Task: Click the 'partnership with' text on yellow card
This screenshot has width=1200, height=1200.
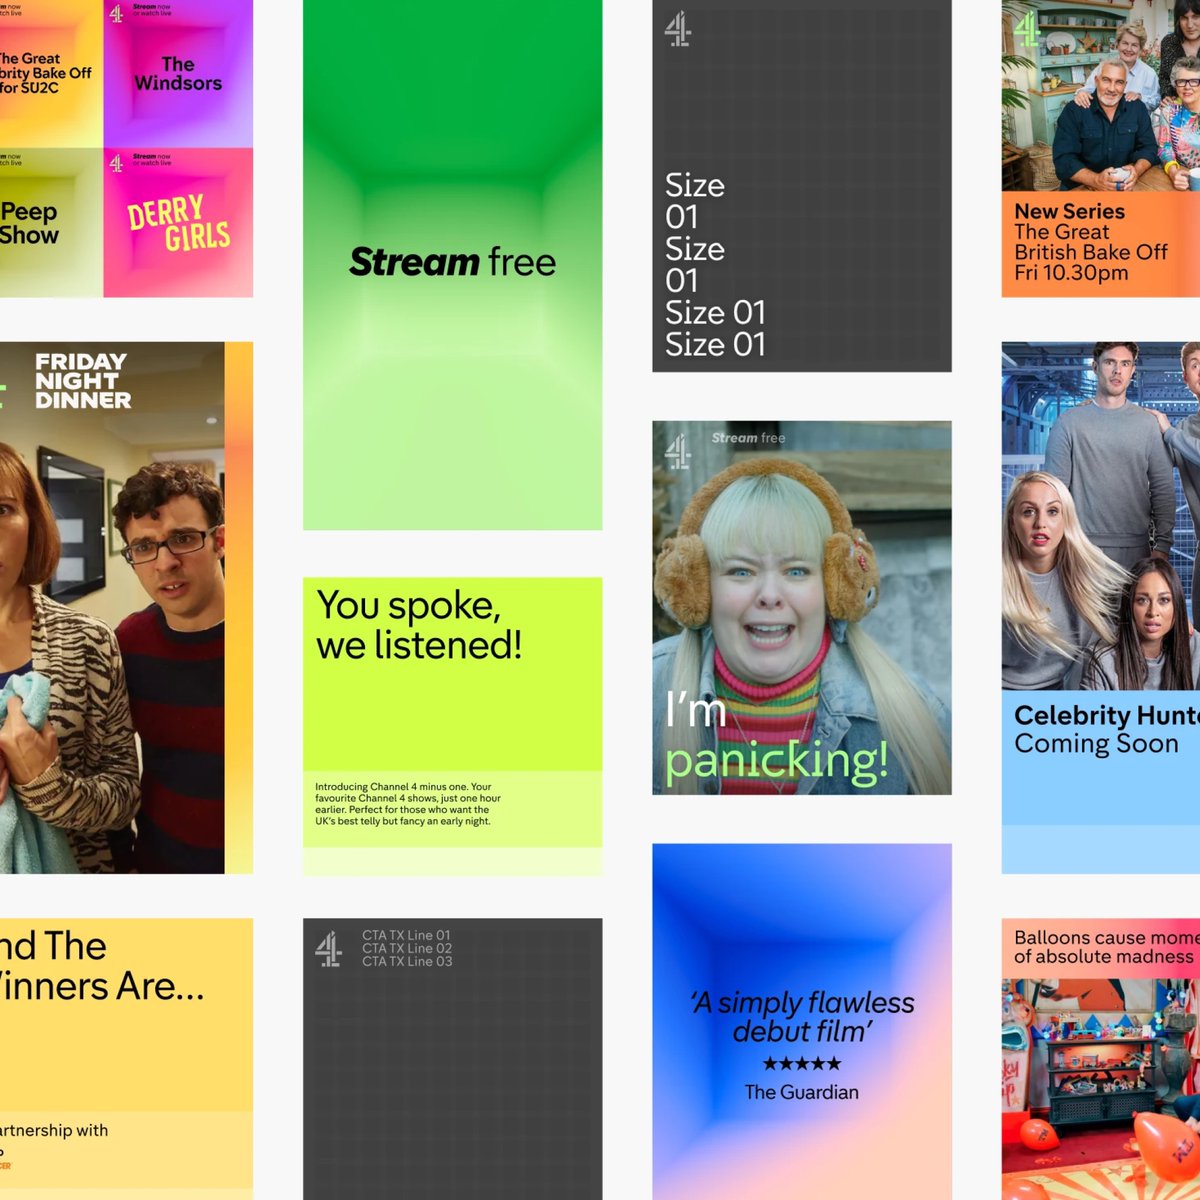Action: coord(54,1130)
